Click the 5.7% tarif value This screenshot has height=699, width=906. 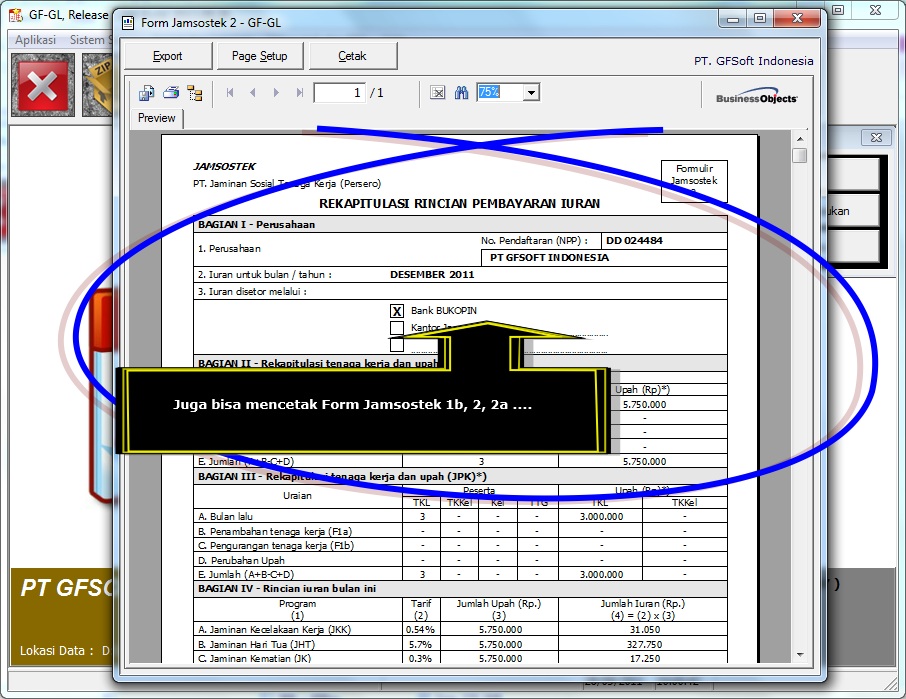pyautogui.click(x=420, y=644)
